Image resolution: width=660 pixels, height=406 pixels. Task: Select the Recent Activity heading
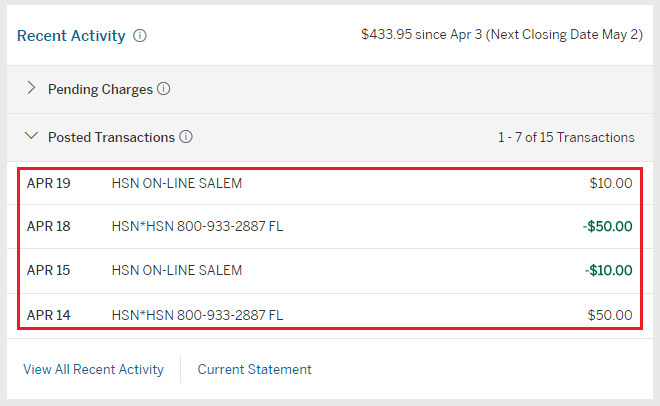pyautogui.click(x=71, y=36)
